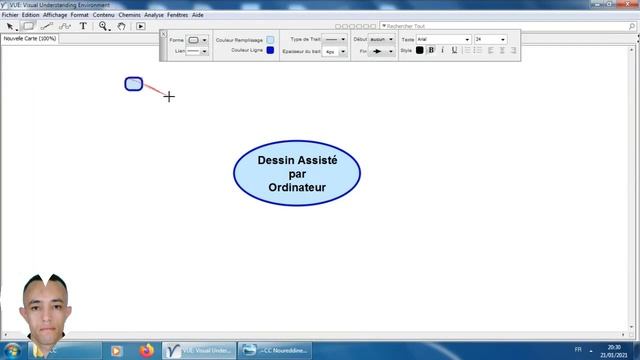Open the Type de Trait dropdown

pos(334,40)
